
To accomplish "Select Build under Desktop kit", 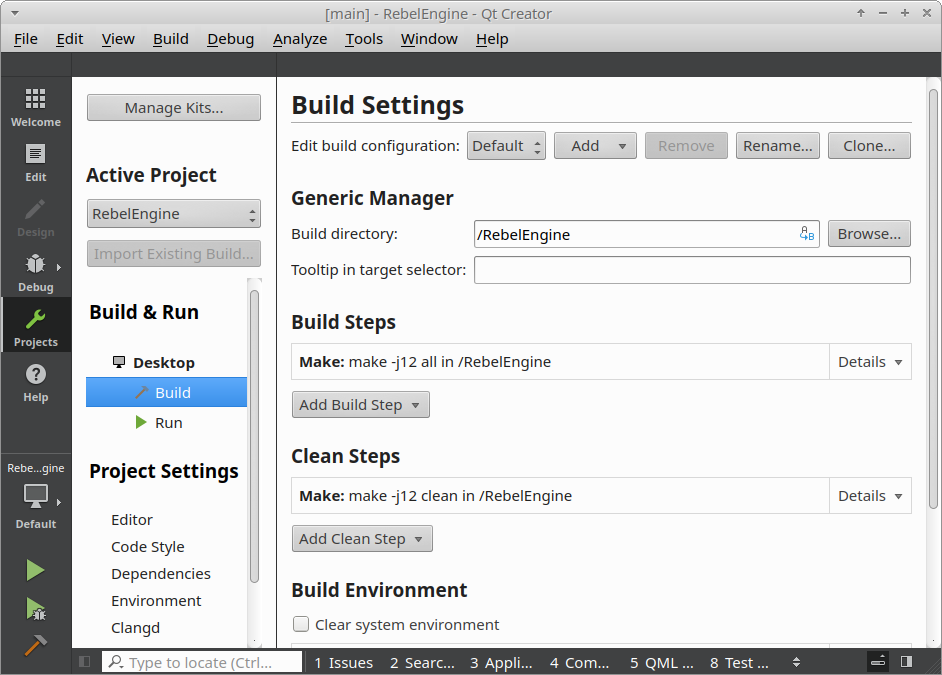I will tap(166, 392).
